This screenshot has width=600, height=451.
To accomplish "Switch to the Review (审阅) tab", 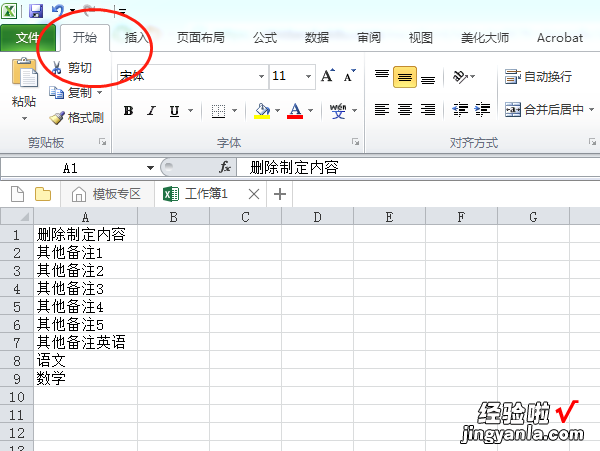I will click(369, 37).
